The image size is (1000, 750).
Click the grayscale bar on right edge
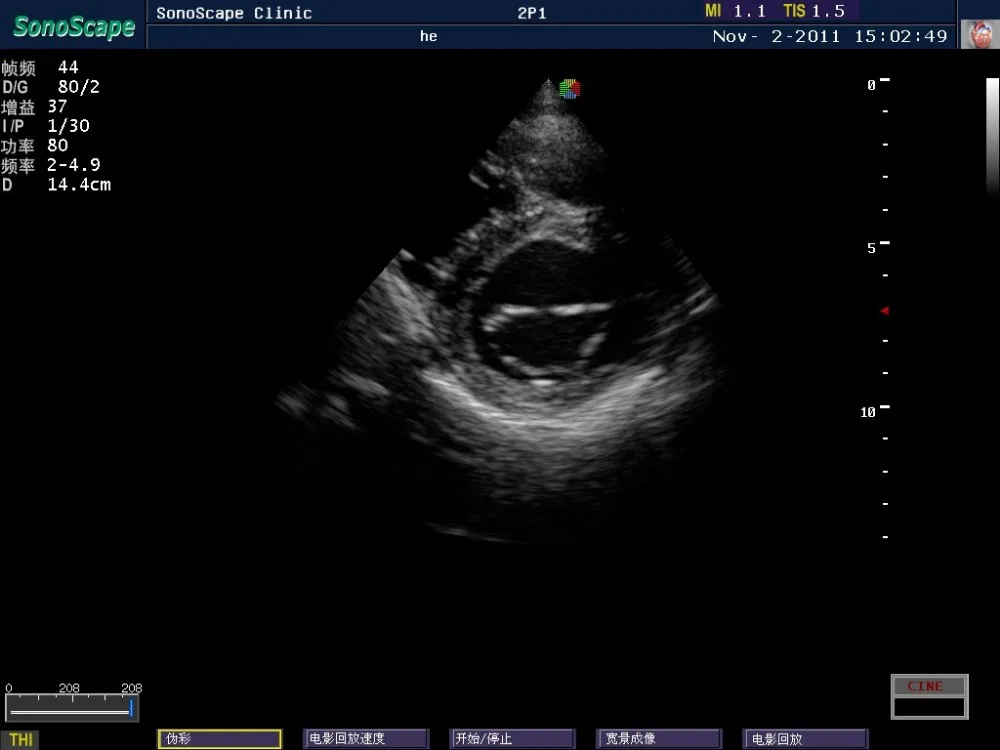[992, 135]
